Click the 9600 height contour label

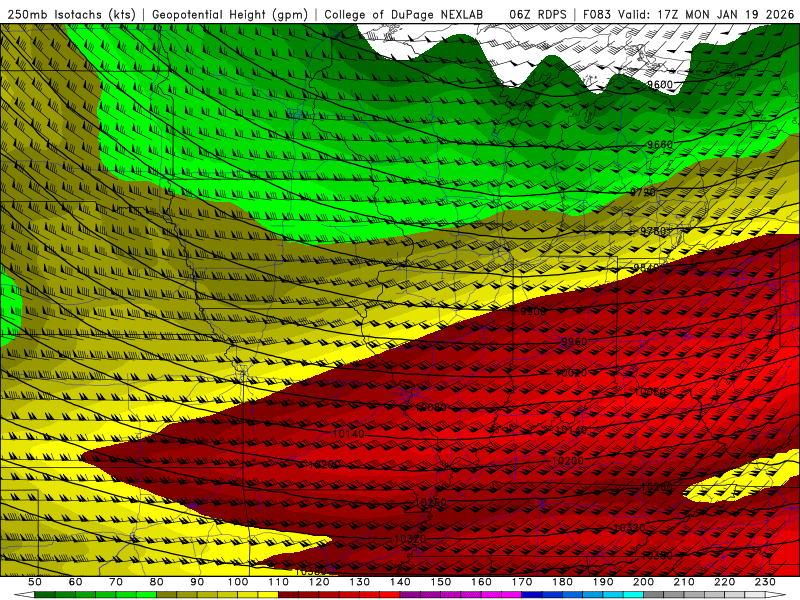[x=660, y=84]
